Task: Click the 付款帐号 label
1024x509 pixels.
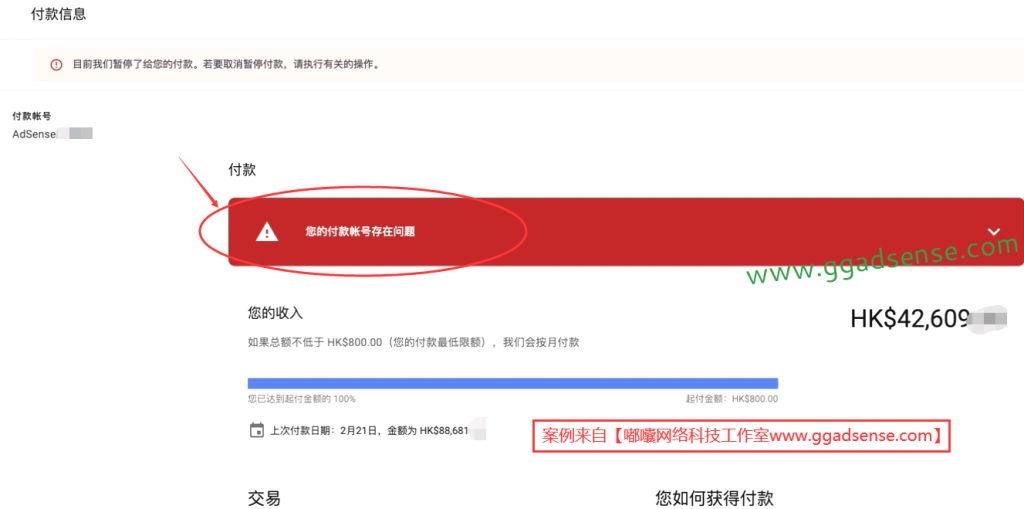Action: tap(32, 116)
